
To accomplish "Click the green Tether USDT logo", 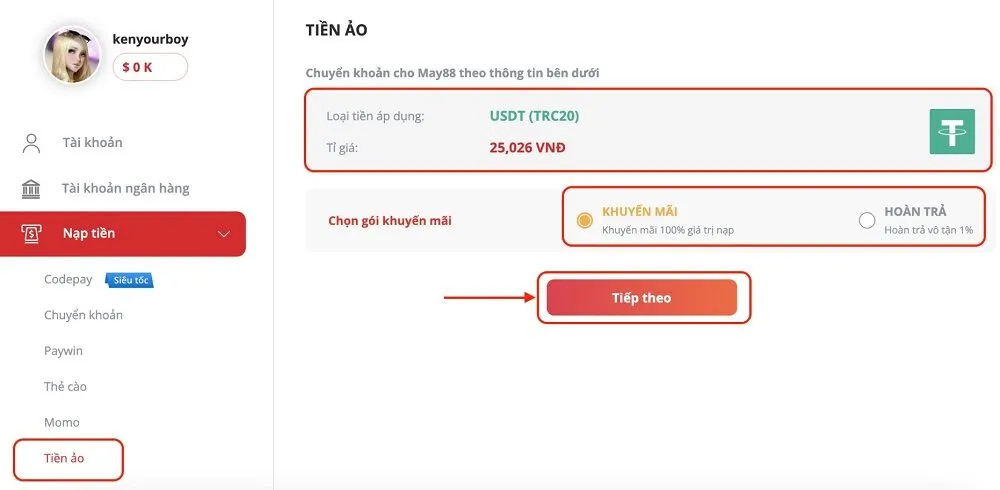I will click(951, 131).
